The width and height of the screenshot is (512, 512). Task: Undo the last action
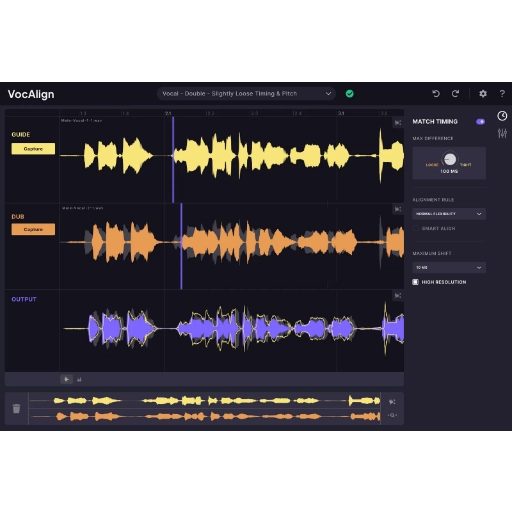click(x=436, y=94)
